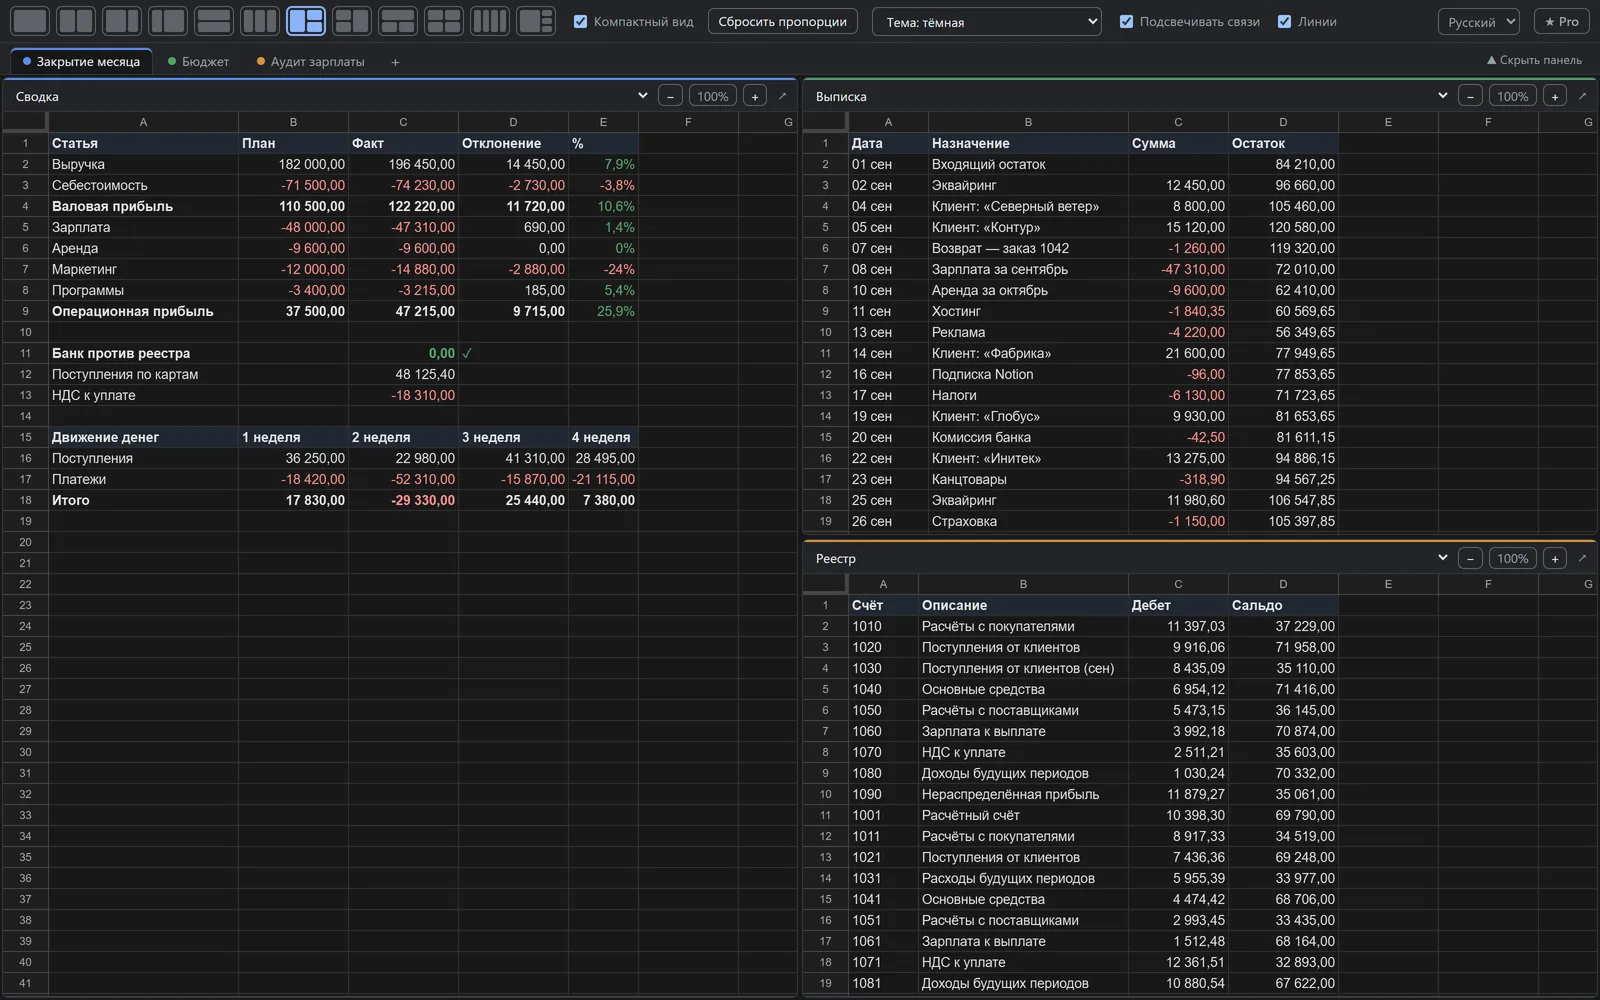Zoom in the Реестр panel with plus
The height and width of the screenshot is (1000, 1600).
click(1555, 558)
